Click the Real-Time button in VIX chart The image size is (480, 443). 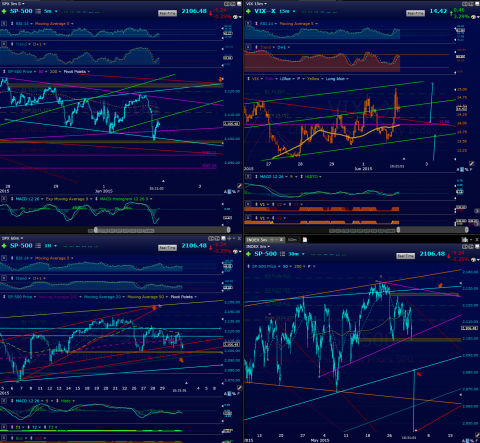coord(415,13)
